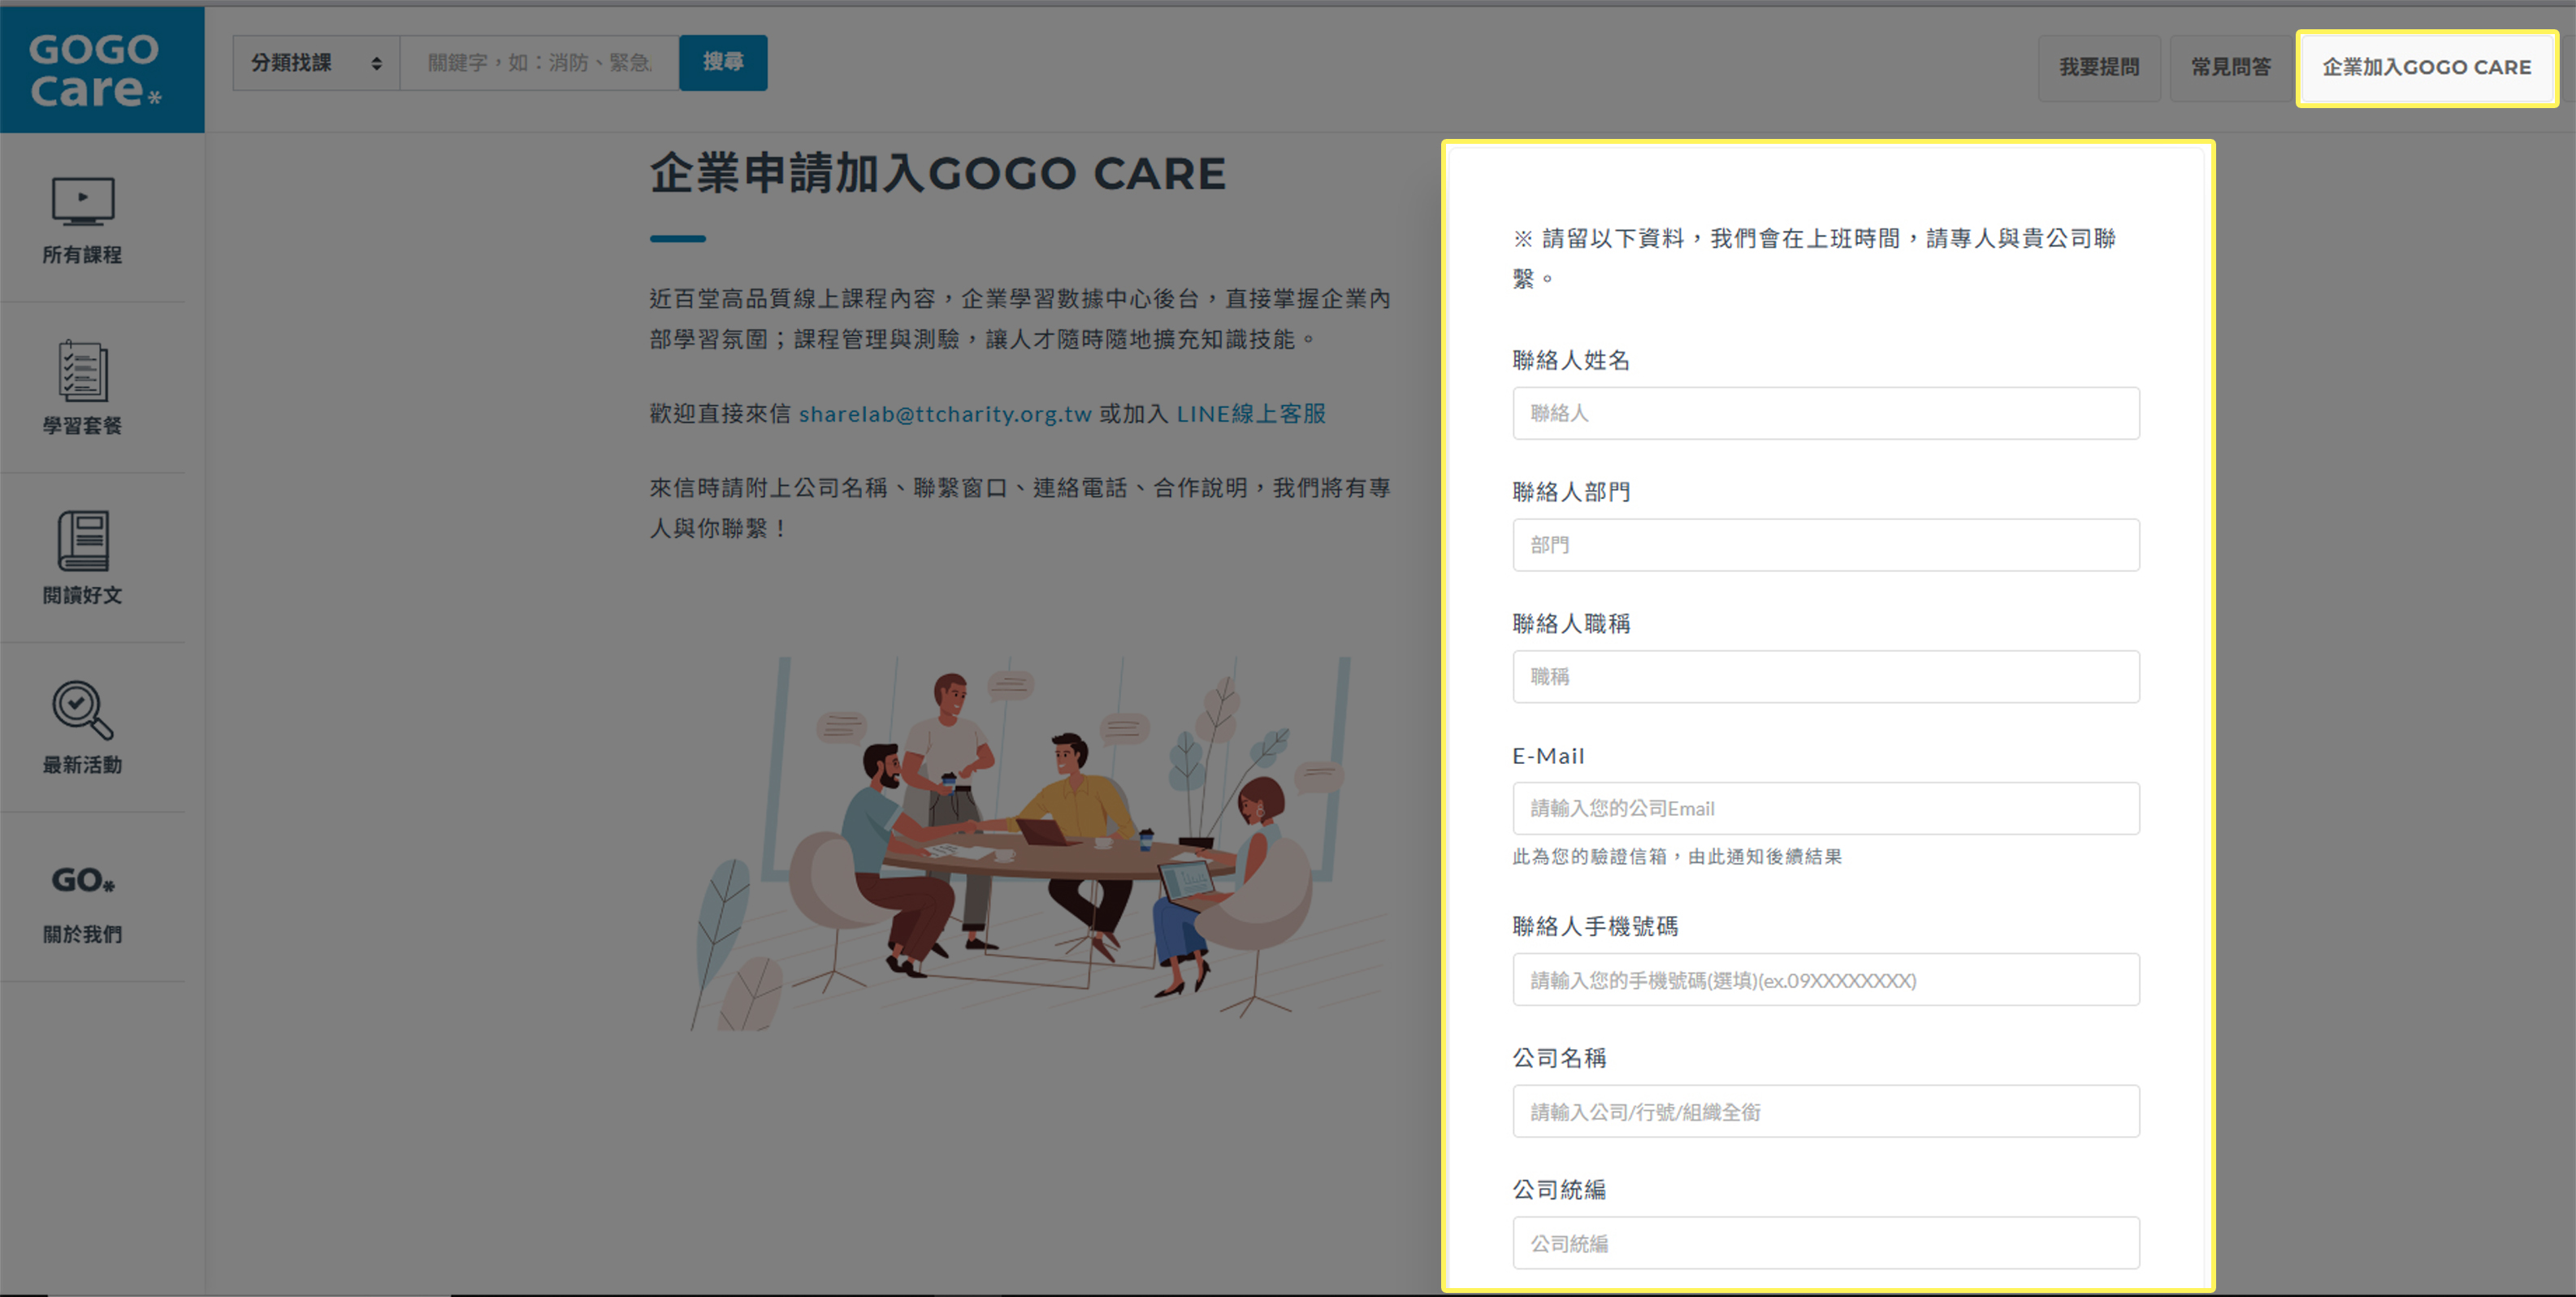Image resolution: width=2576 pixels, height=1297 pixels.
Task: Click the sharelab@ttcharity.org.tw email link
Action: (x=945, y=413)
